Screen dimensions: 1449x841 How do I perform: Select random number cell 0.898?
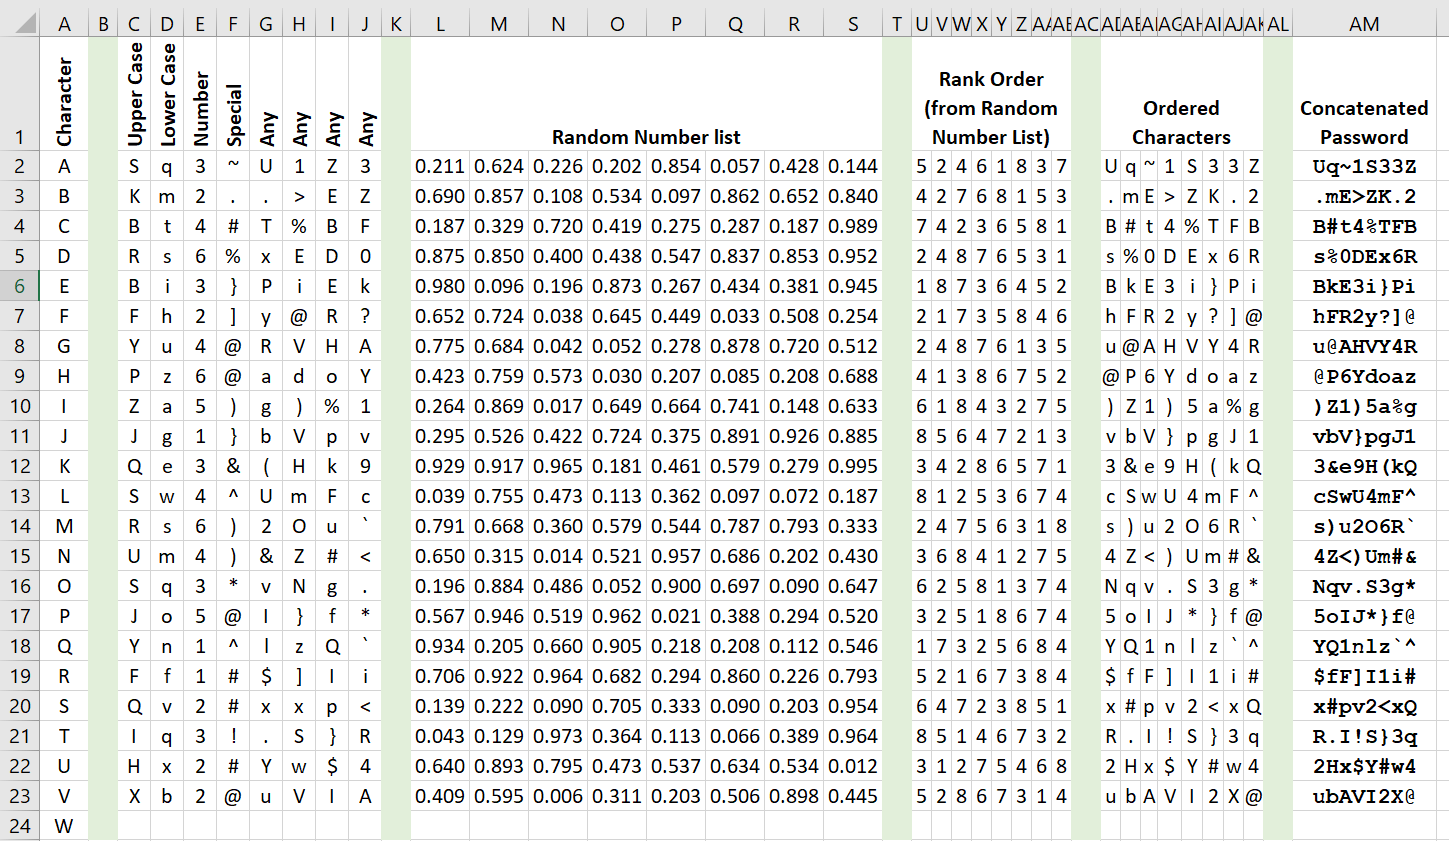(x=794, y=796)
